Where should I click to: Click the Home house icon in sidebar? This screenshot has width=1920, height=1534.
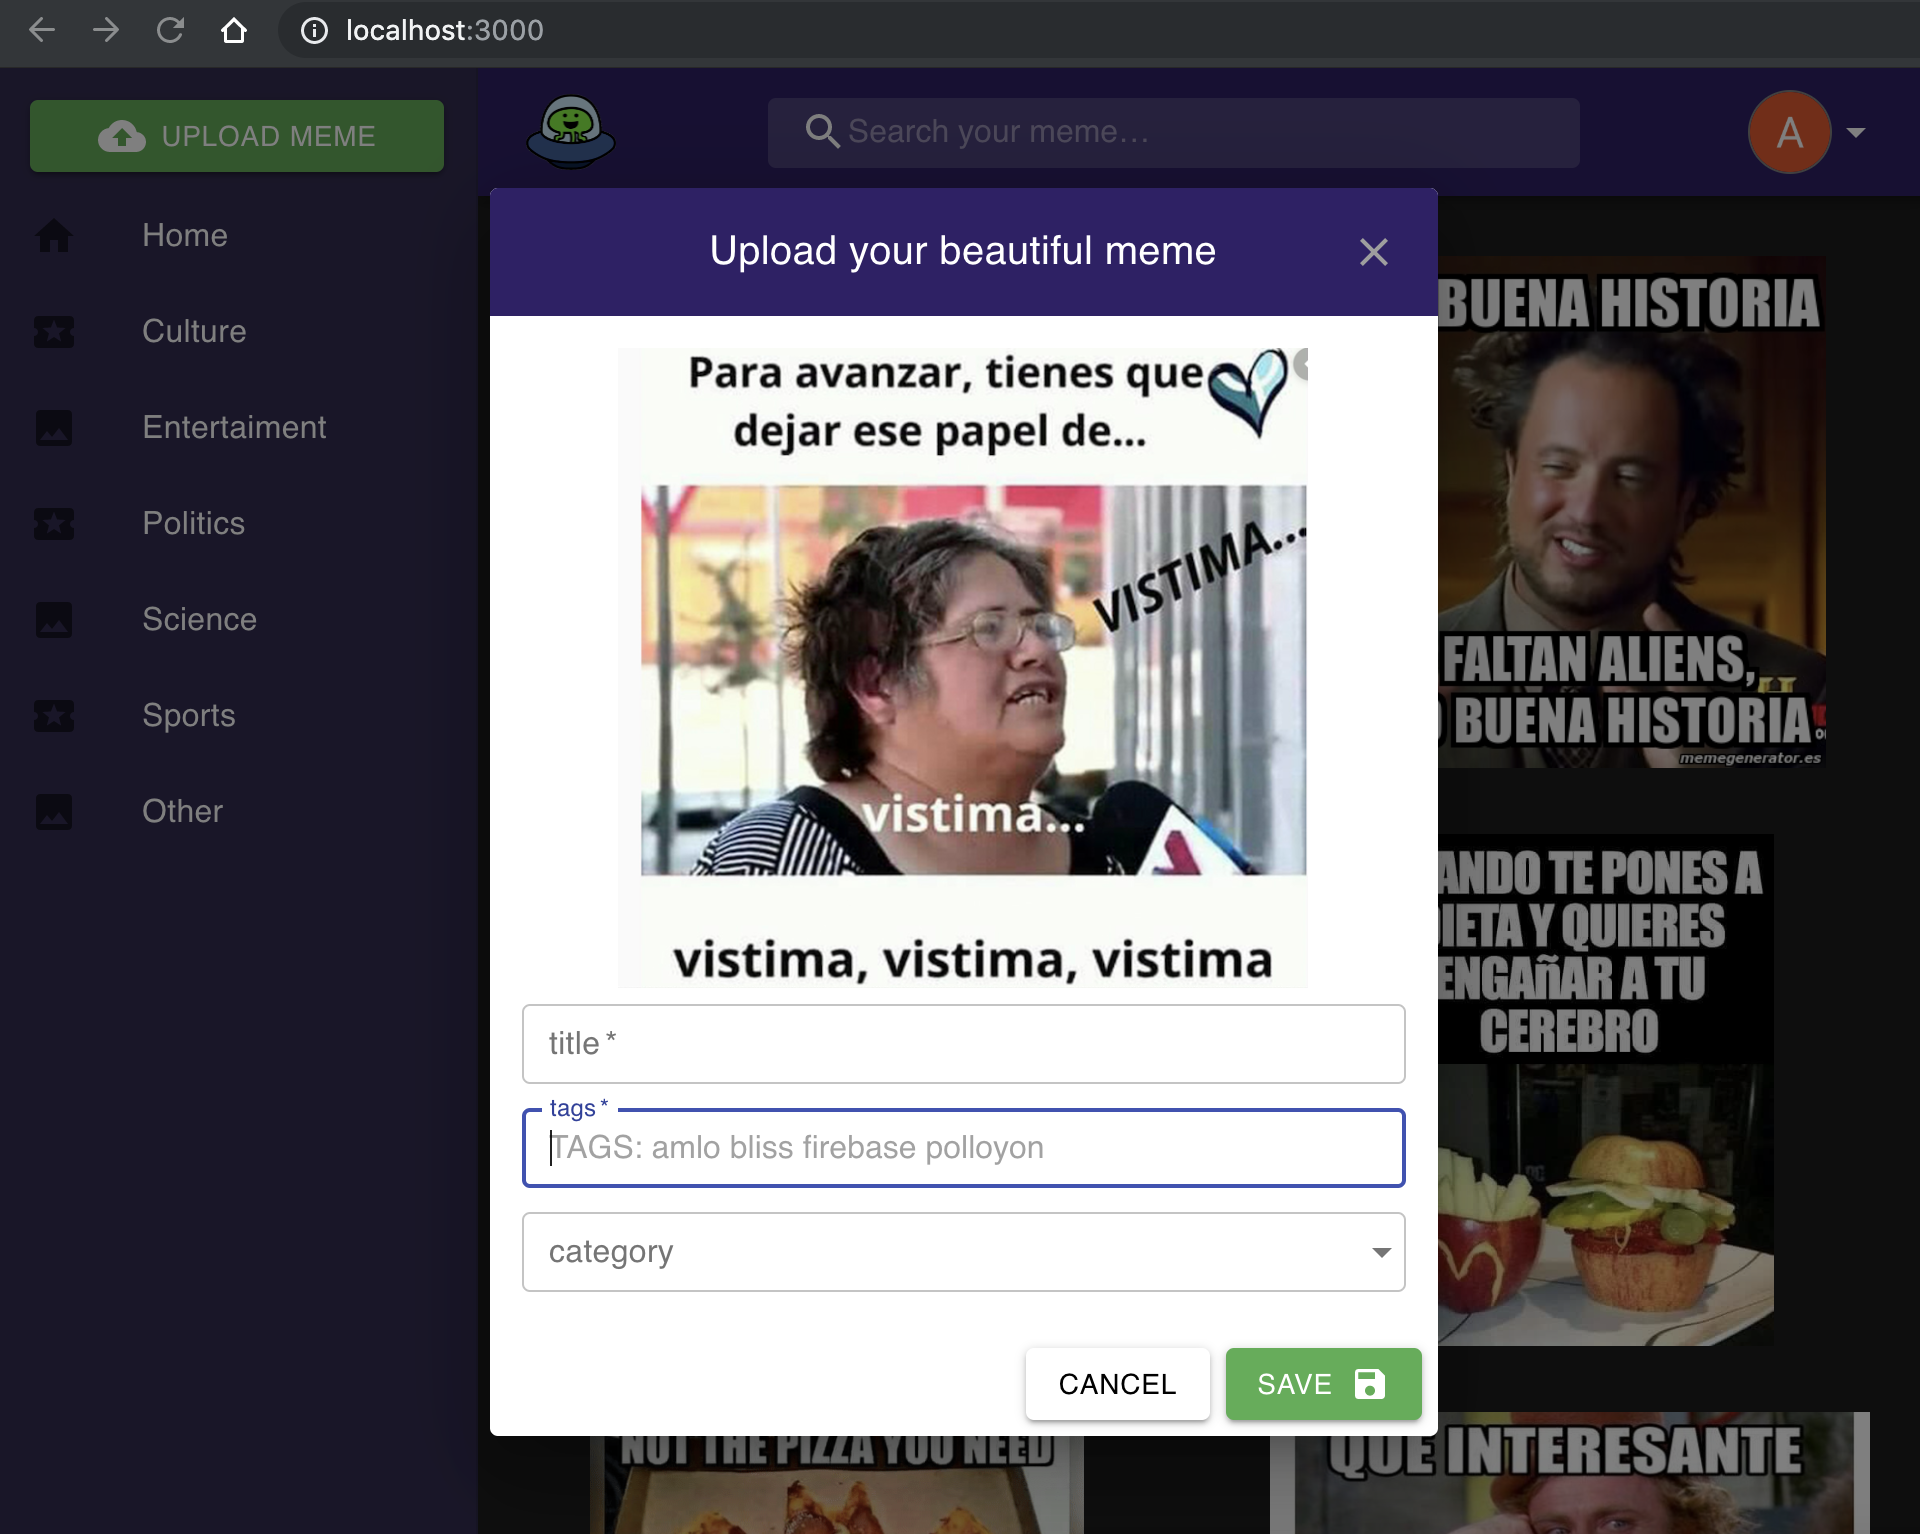point(54,236)
